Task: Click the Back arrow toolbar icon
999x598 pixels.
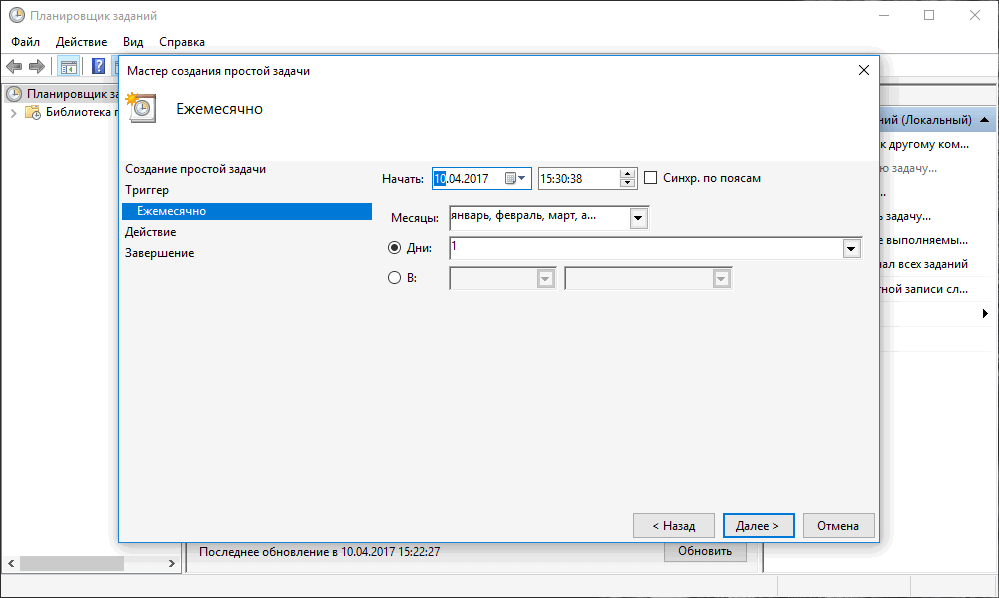Action: pos(14,66)
